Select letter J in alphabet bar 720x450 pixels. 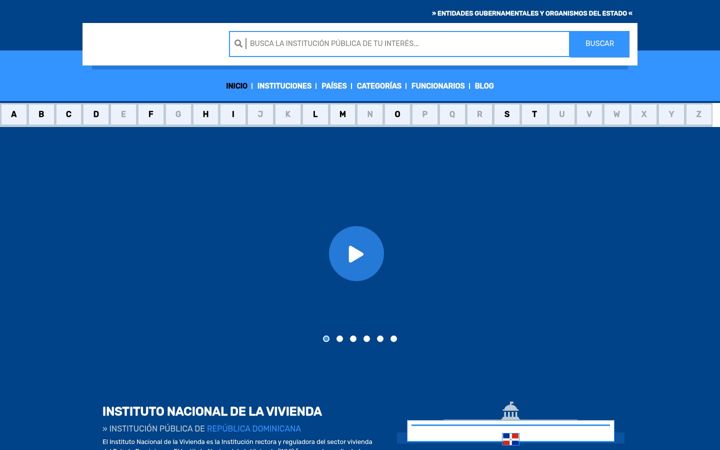pyautogui.click(x=260, y=114)
